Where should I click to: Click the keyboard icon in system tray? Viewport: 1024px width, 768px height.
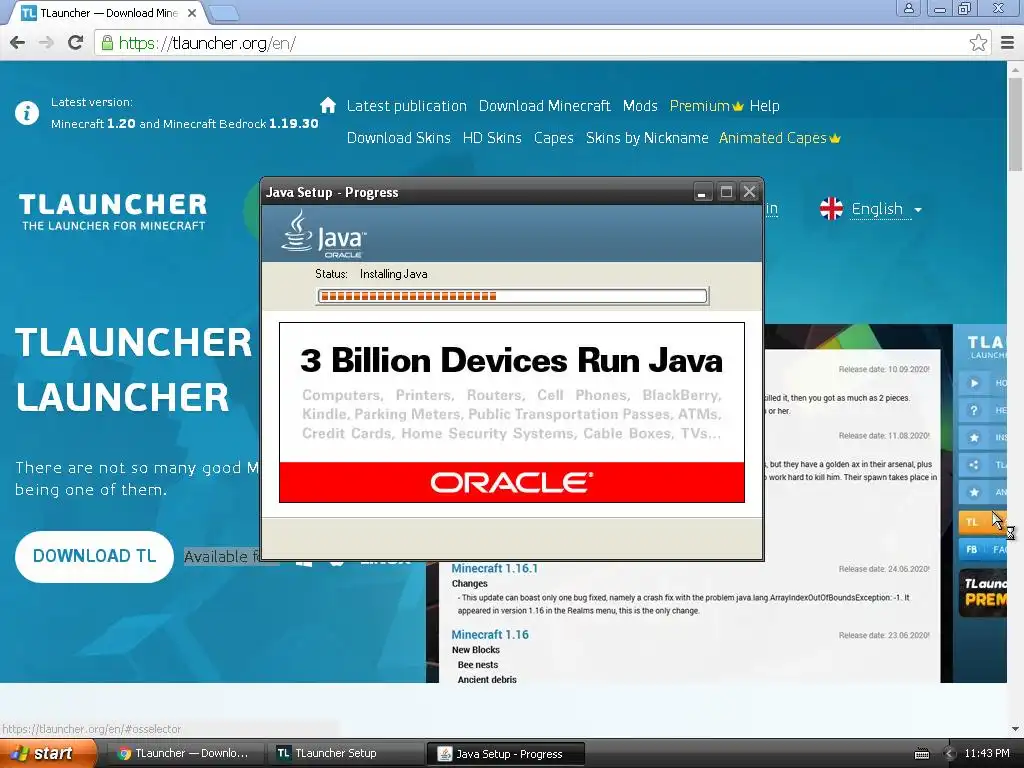[x=921, y=754]
